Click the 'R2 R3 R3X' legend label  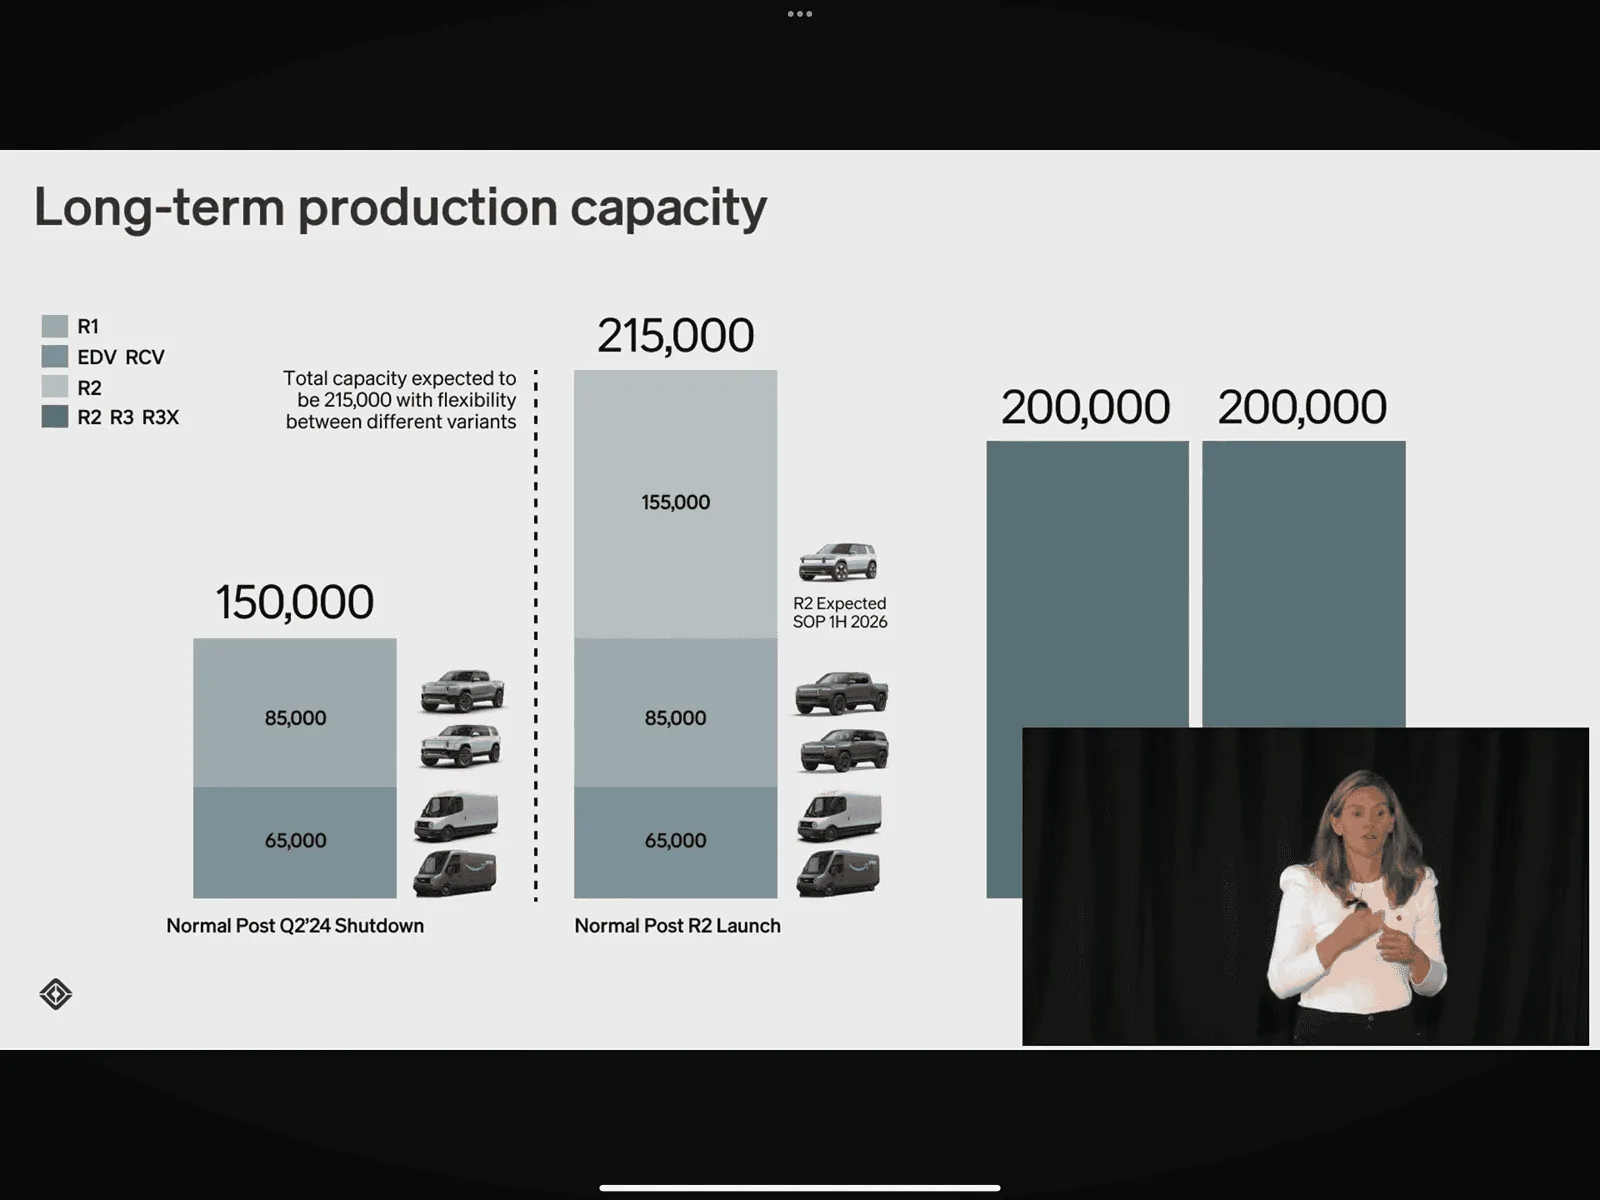[128, 417]
